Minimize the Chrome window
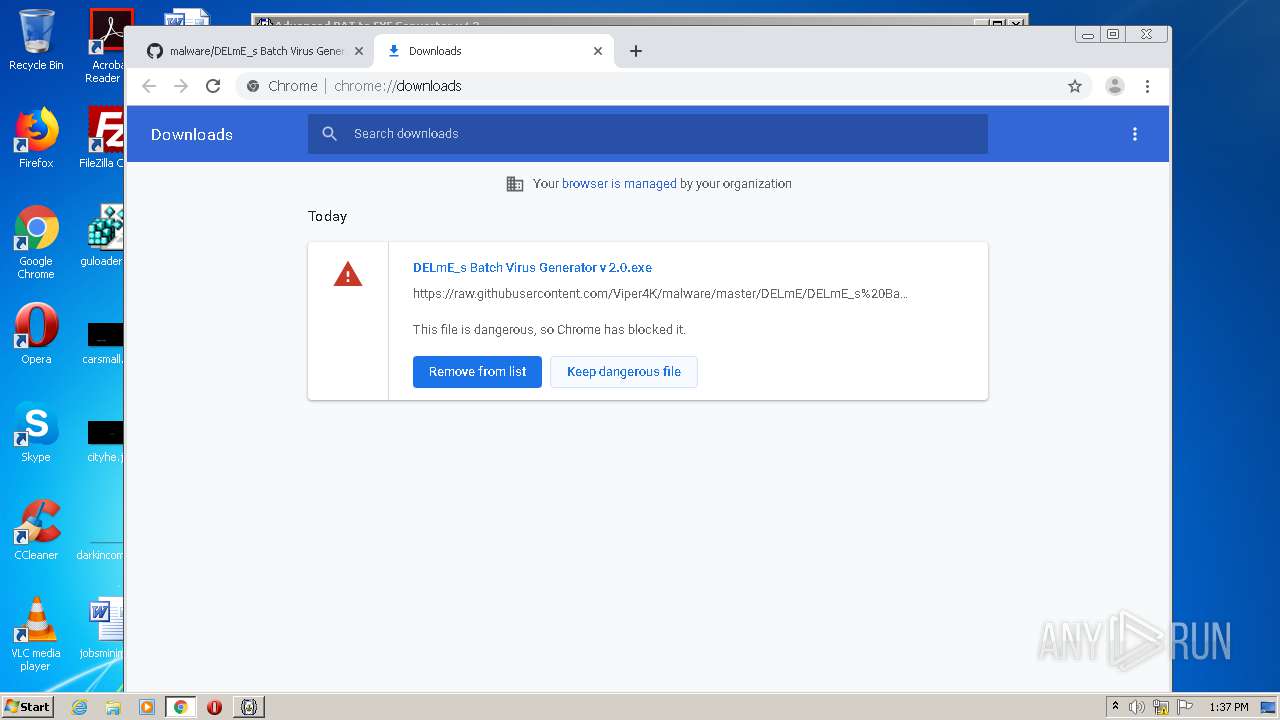The image size is (1280, 720). tap(1088, 34)
